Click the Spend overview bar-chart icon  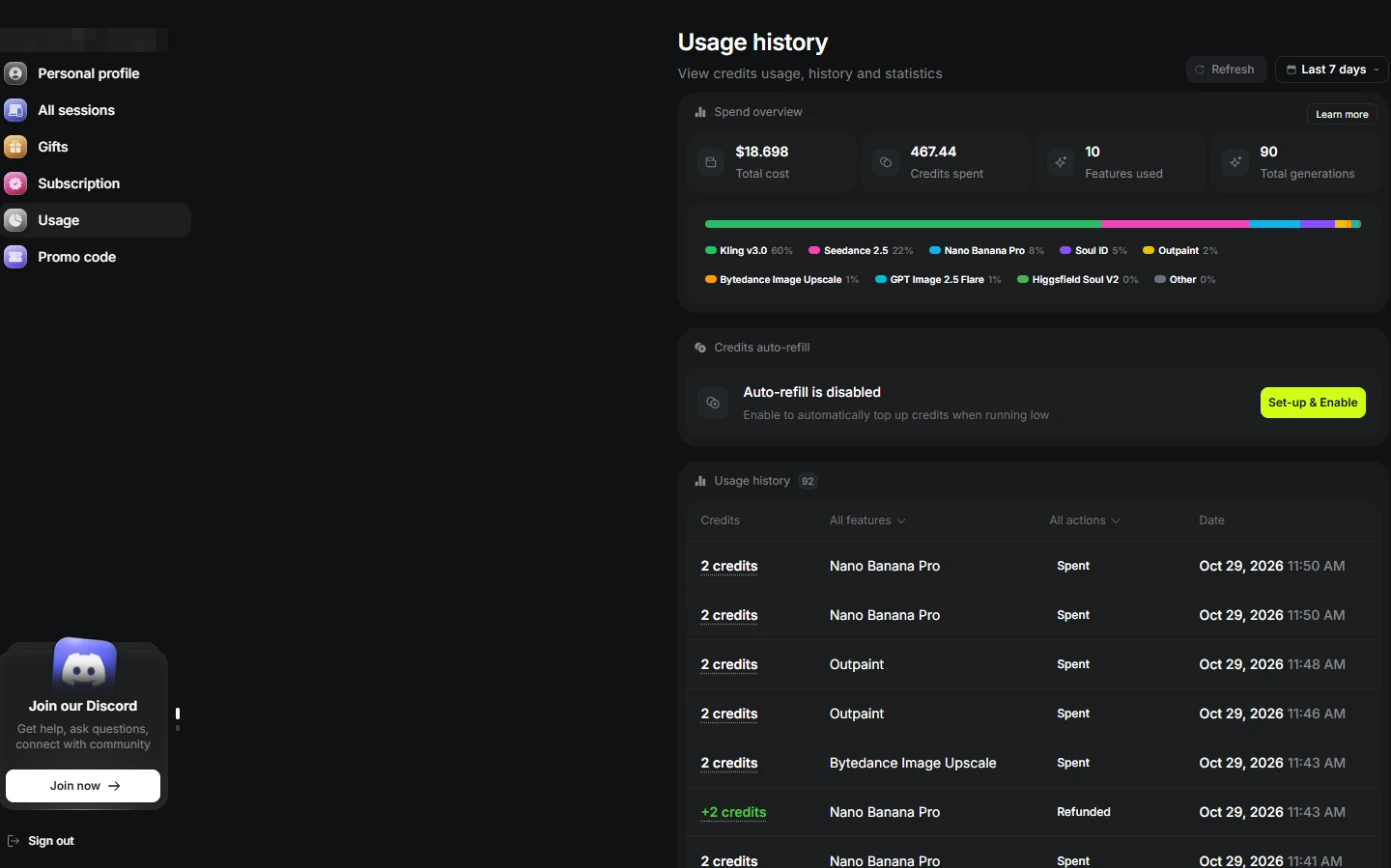pos(700,112)
